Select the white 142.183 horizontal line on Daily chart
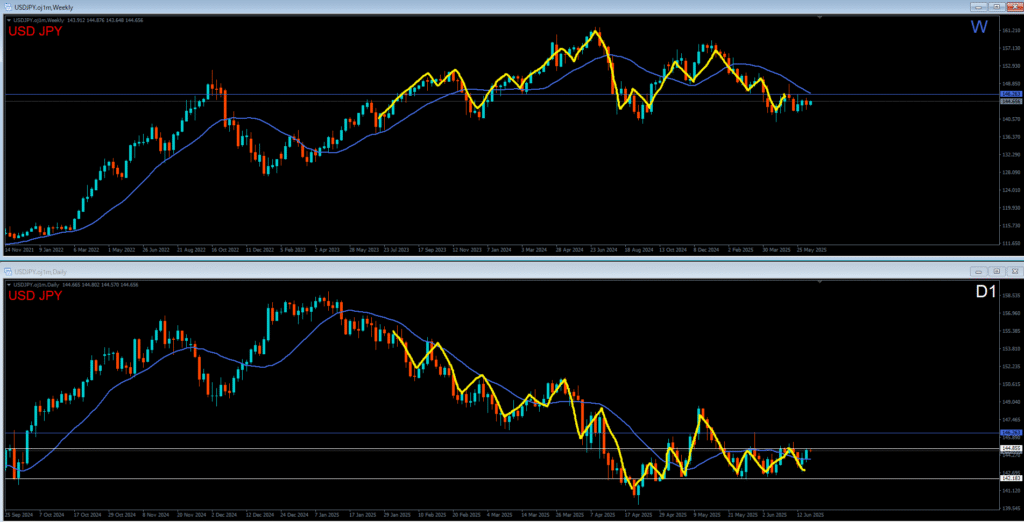The width and height of the screenshot is (1024, 522). coord(503,478)
